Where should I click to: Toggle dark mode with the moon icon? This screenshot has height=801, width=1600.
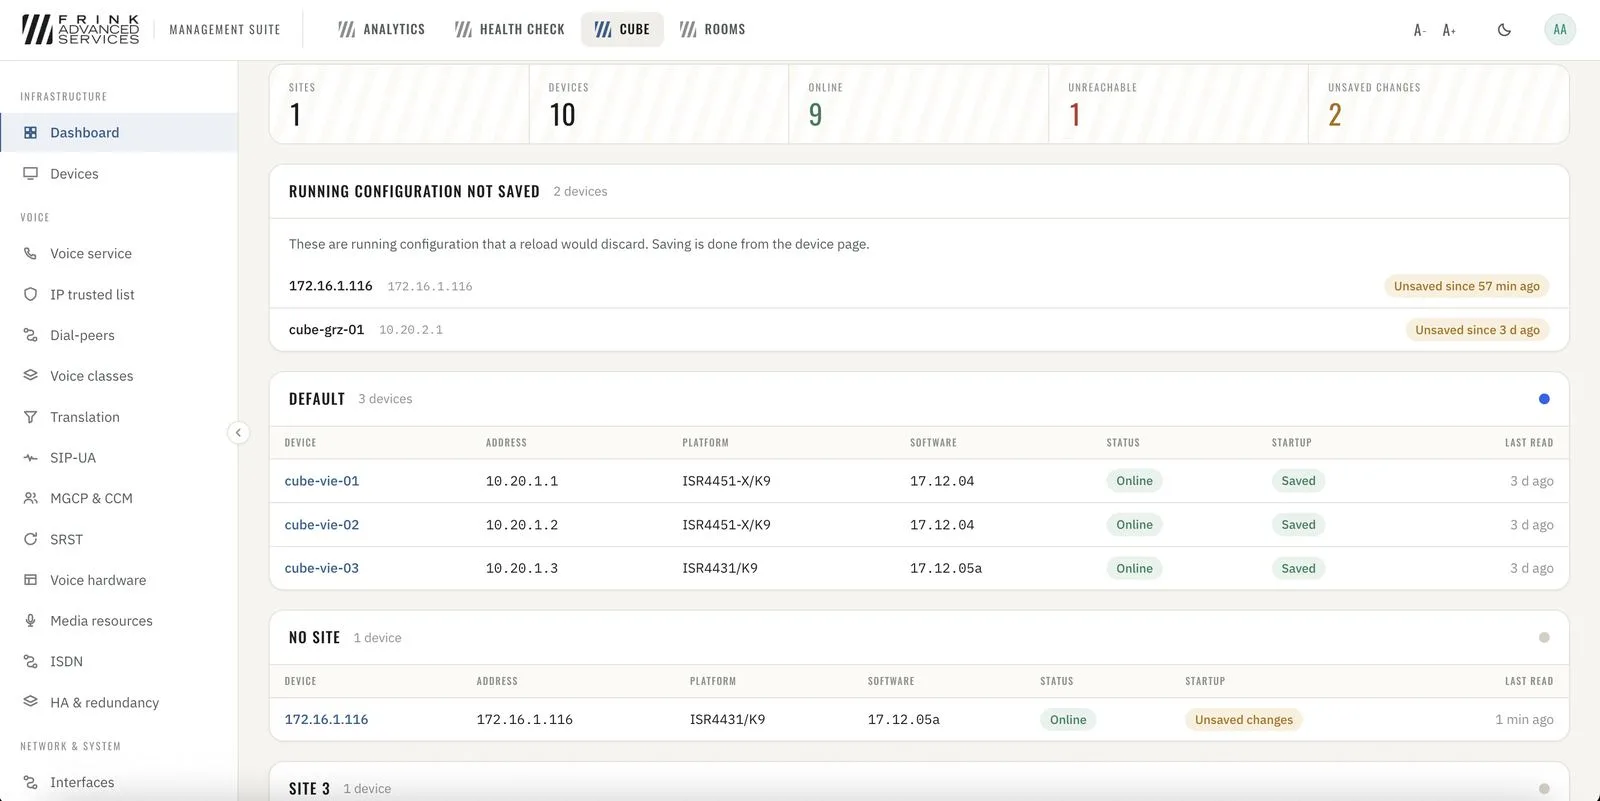pyautogui.click(x=1504, y=30)
